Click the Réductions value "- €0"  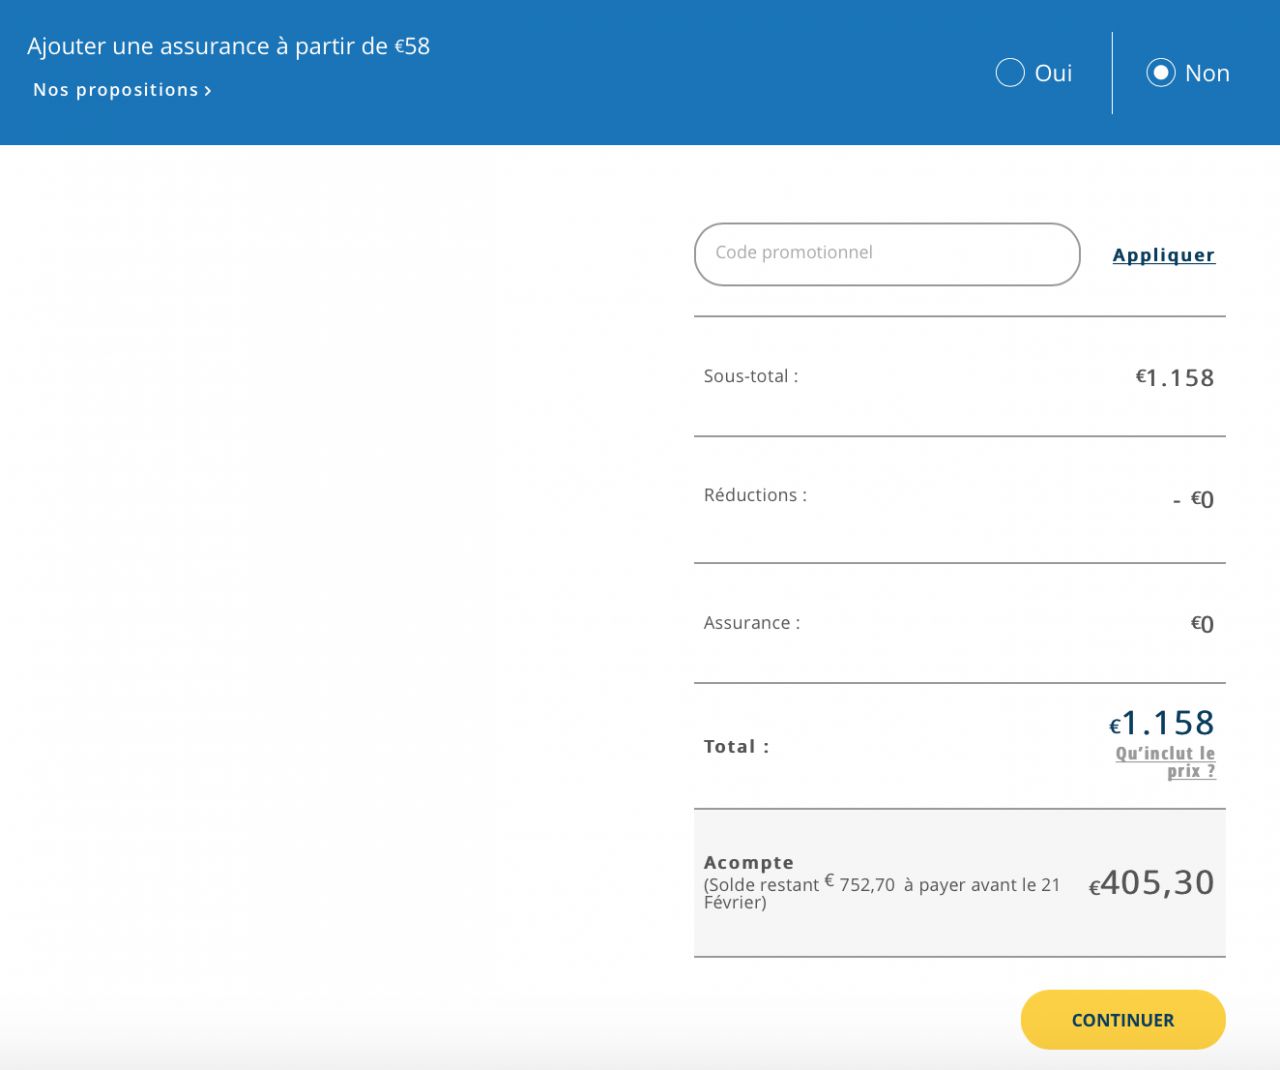point(1193,499)
